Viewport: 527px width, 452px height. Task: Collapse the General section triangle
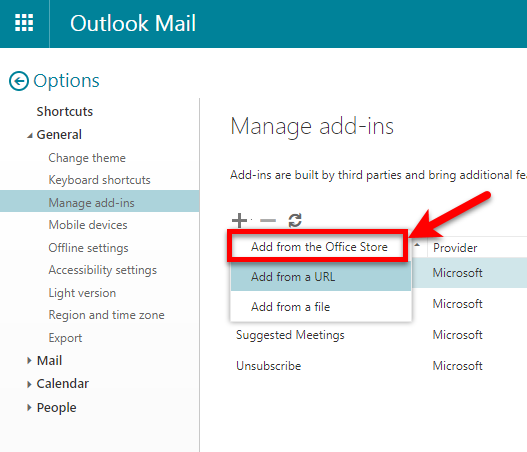pyautogui.click(x=30, y=135)
